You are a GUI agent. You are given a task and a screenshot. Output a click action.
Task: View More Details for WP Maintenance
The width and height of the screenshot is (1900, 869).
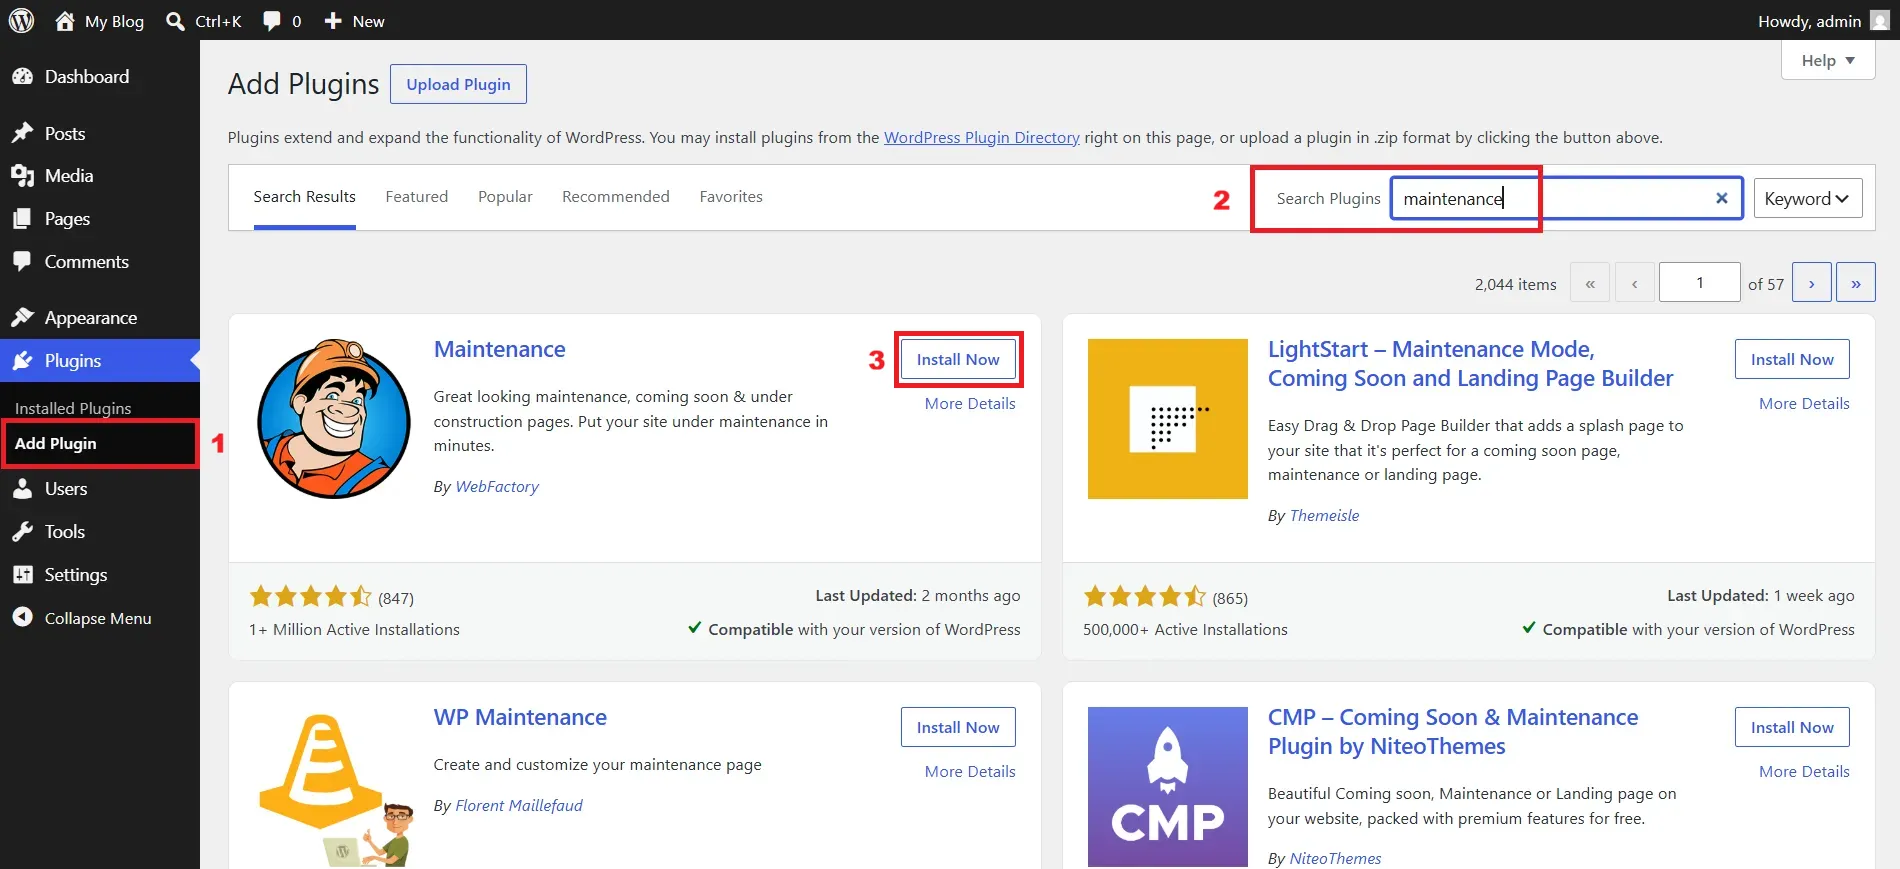tap(970, 772)
